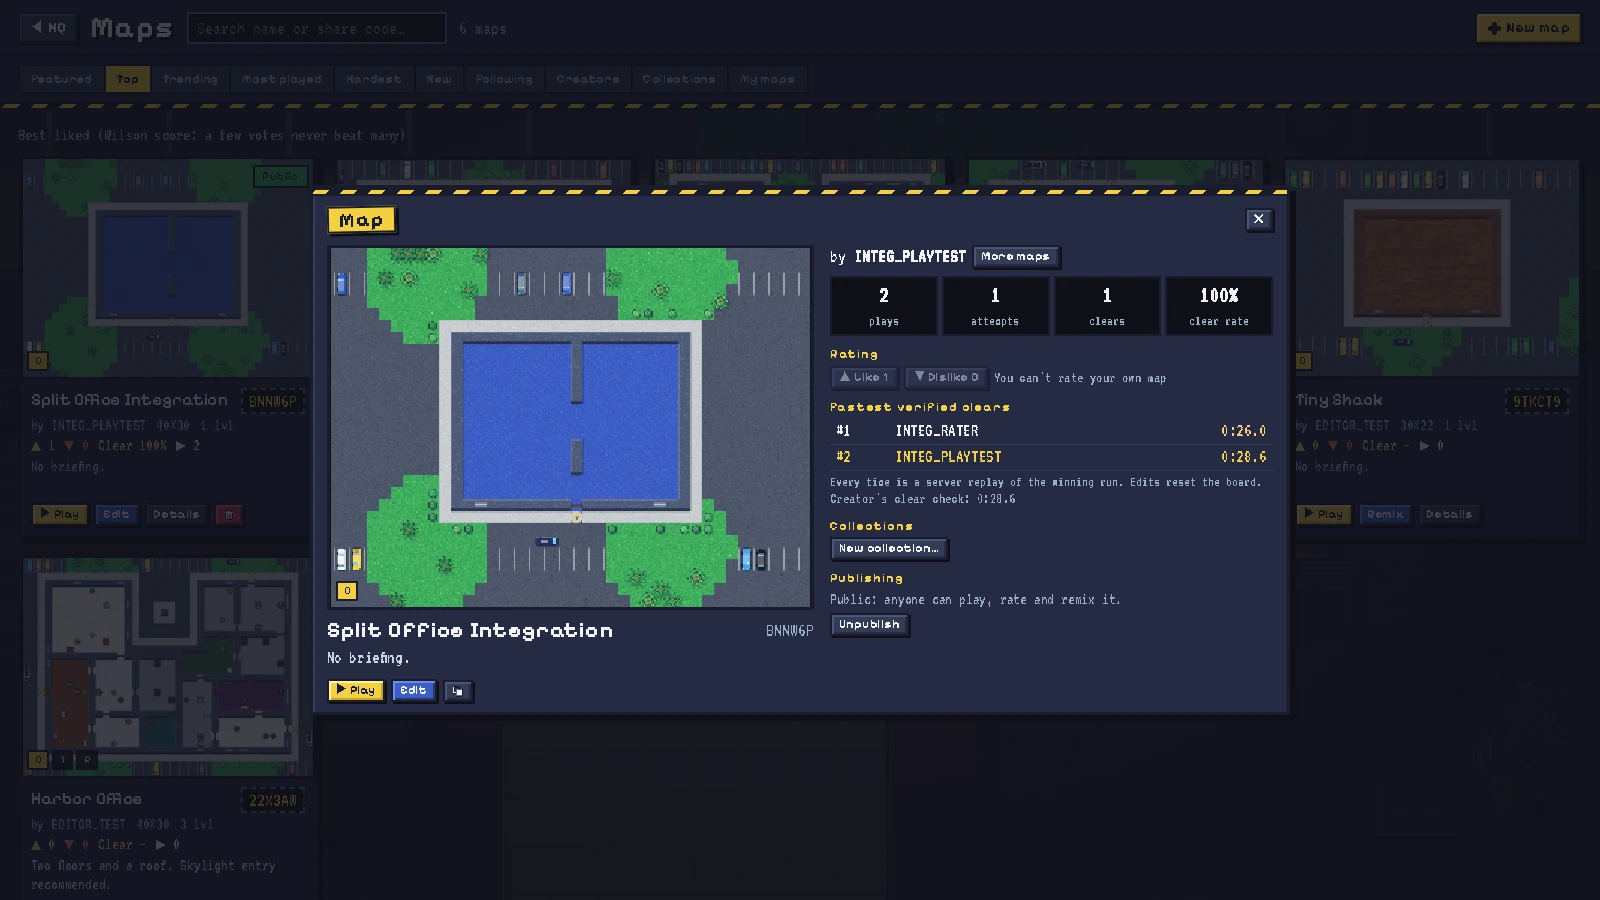Click the large map preview image
Viewport: 1600px width, 900px height.
click(570, 427)
